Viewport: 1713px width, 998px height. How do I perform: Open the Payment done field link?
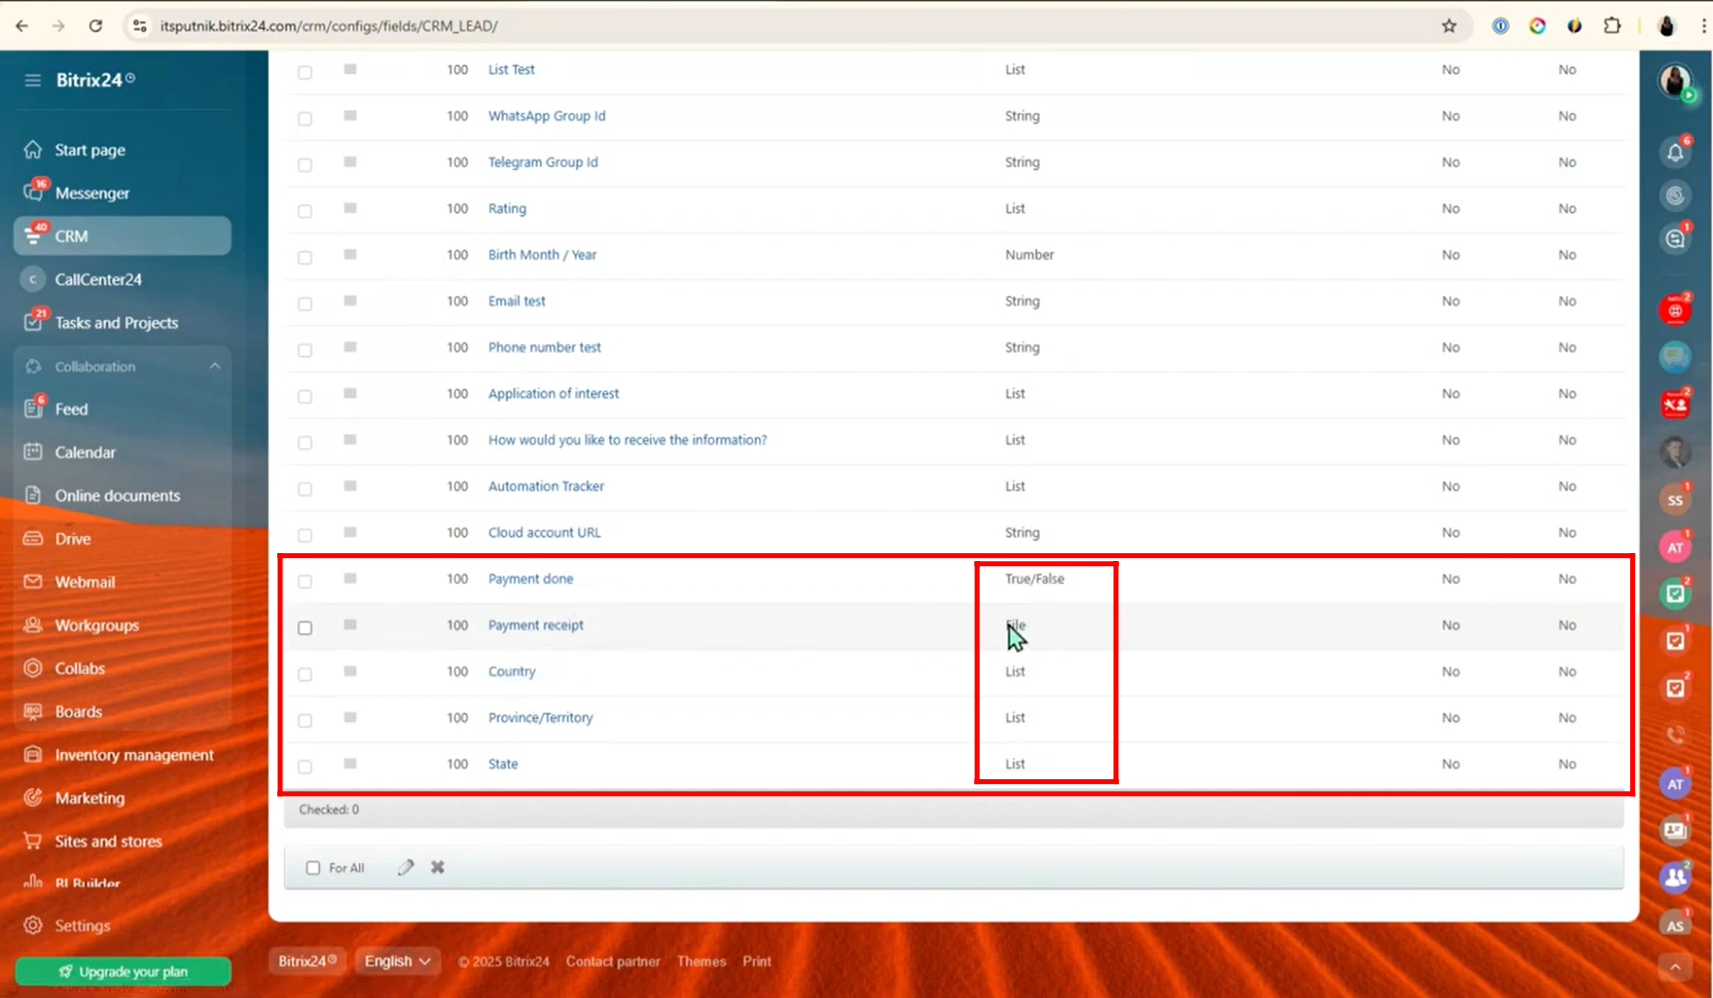tap(530, 578)
